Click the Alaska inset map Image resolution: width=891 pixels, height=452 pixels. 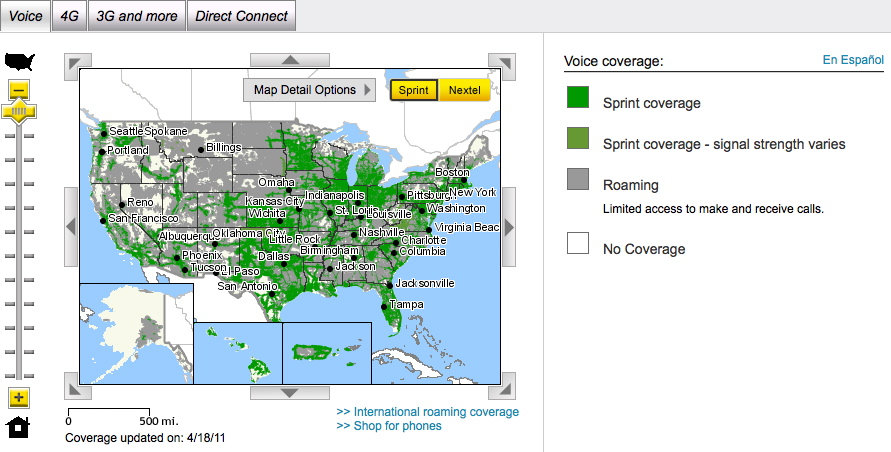click(136, 333)
